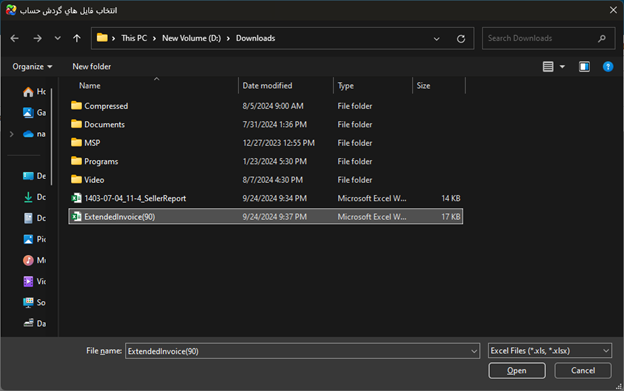Viewport: 624px width, 391px height.
Task: Expand the OneDrive cloud item
Action: (x=12, y=134)
